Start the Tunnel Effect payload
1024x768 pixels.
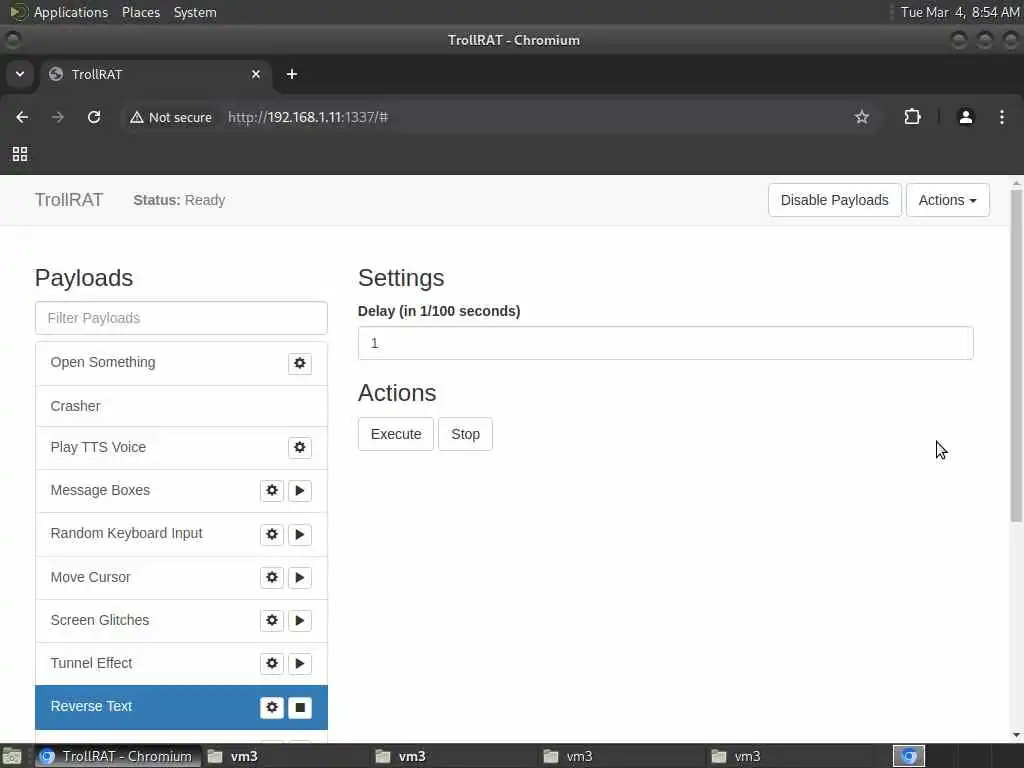pos(300,664)
